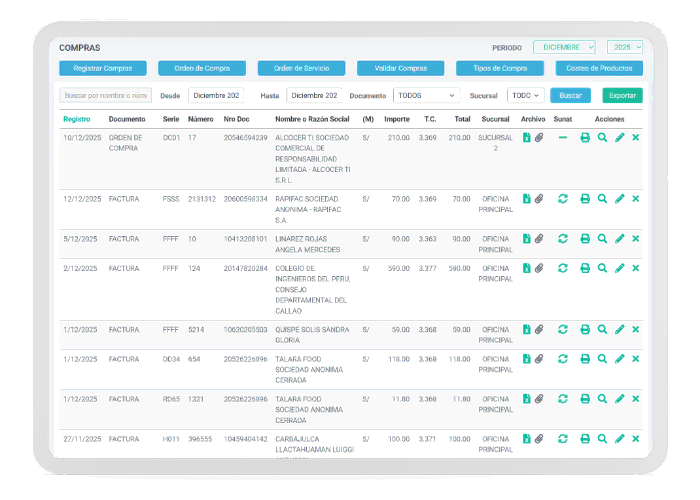View details of QUISPE SOLIS purchase
This screenshot has height=500, width=700.
click(602, 329)
